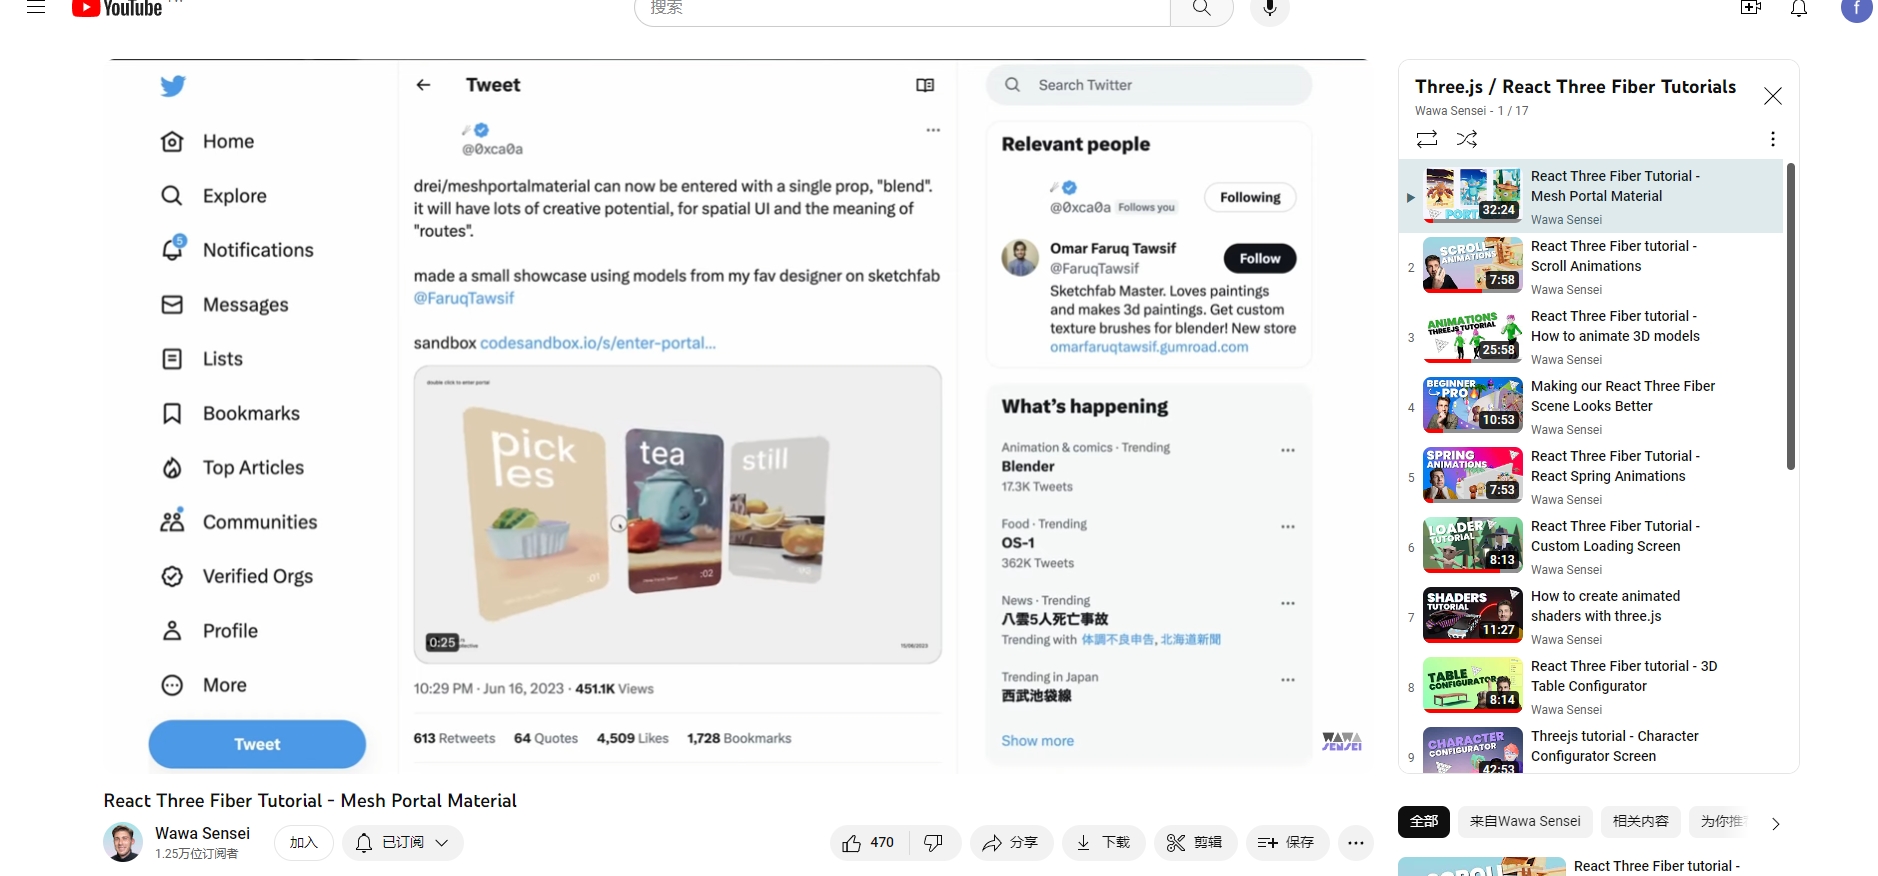The width and height of the screenshot is (1878, 876).
Task: Click the 加入 join button
Action: (x=304, y=843)
